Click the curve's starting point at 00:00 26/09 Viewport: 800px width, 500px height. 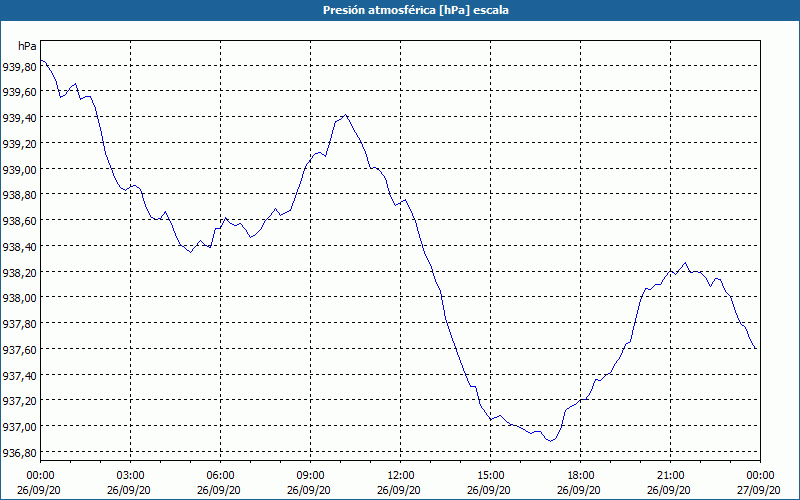pos(41,60)
